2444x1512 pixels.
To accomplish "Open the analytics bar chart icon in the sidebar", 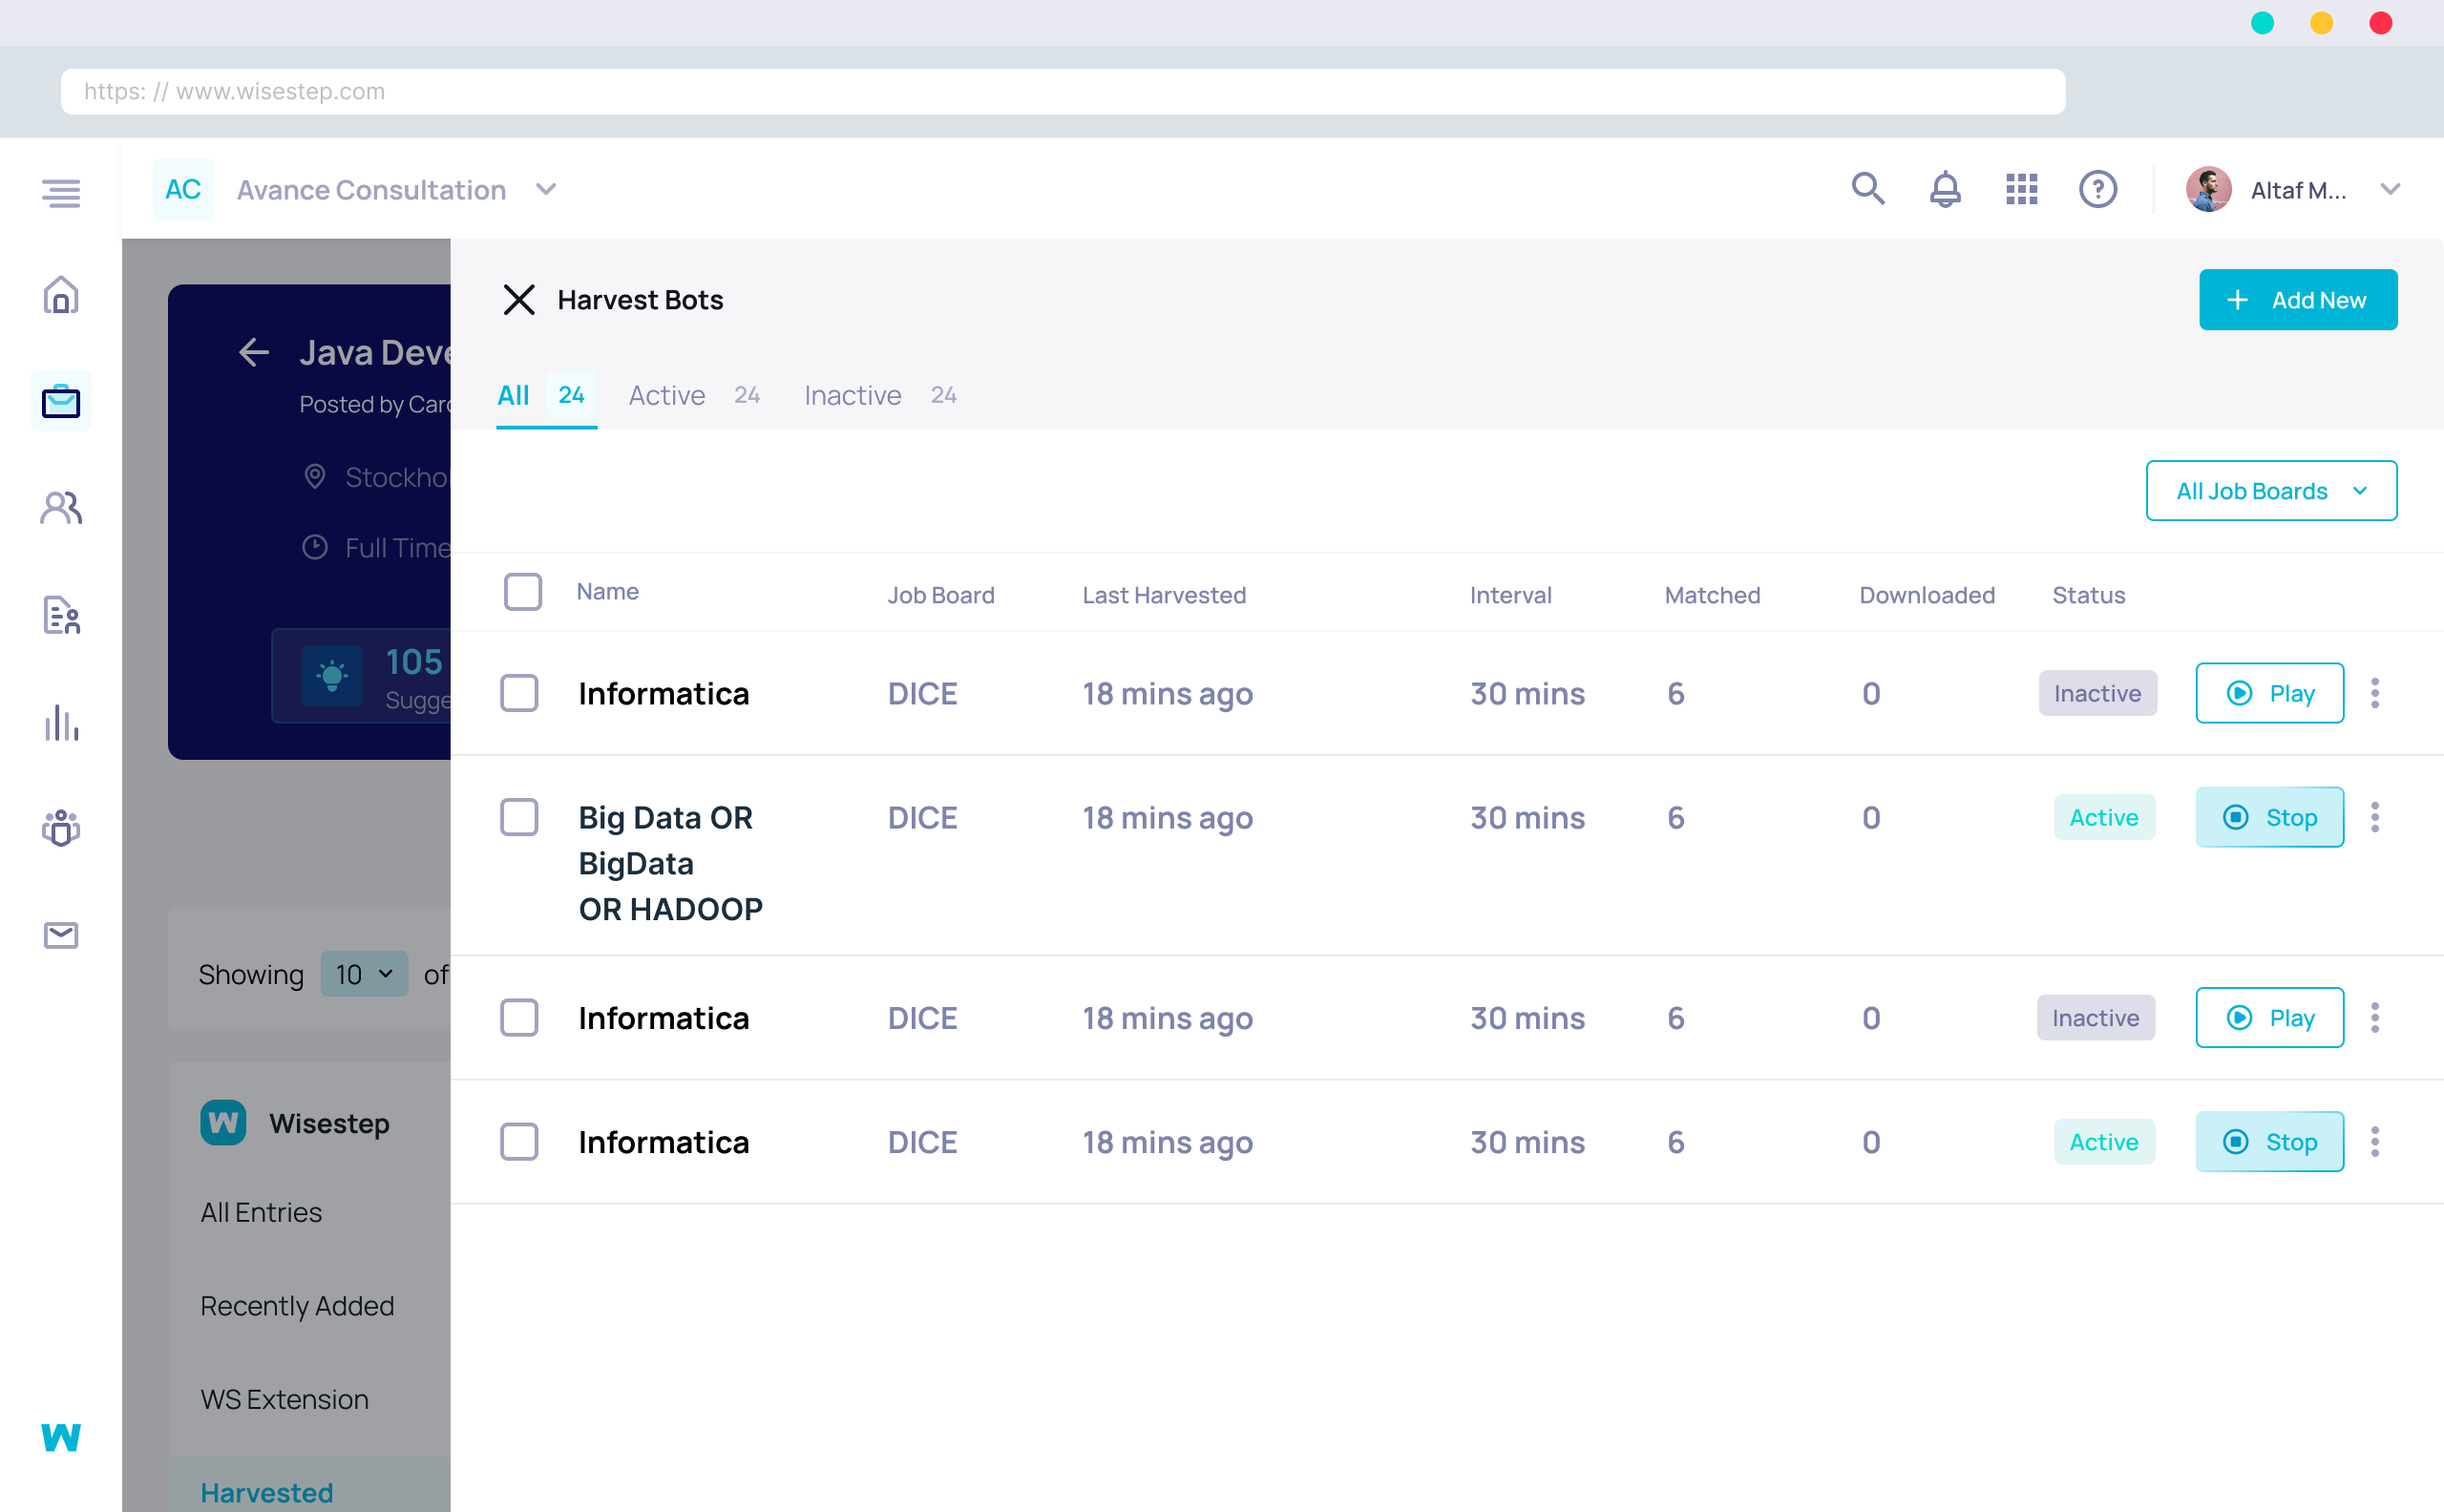I will pos(60,724).
